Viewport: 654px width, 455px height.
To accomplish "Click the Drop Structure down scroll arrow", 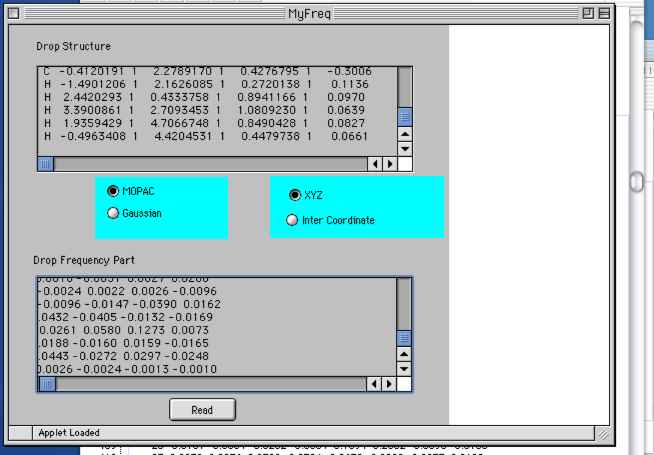I will click(x=405, y=148).
